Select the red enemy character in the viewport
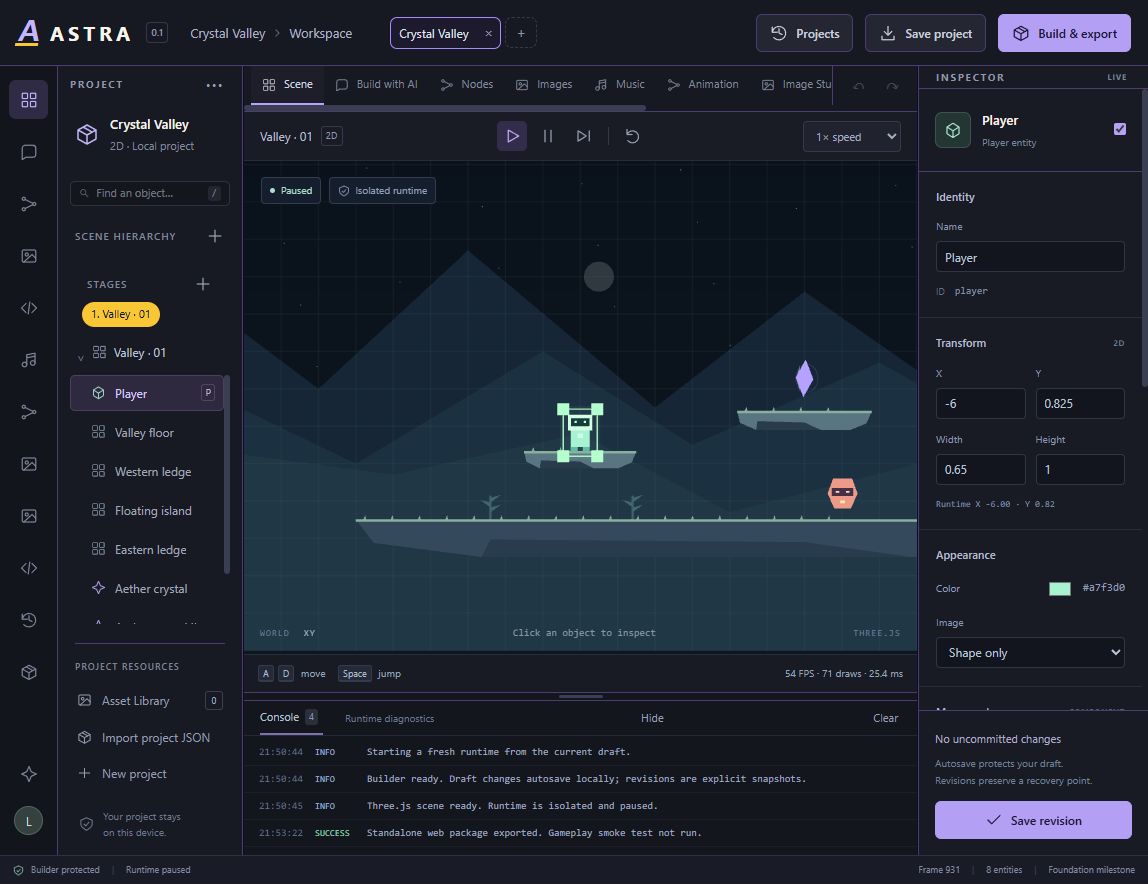 (842, 493)
